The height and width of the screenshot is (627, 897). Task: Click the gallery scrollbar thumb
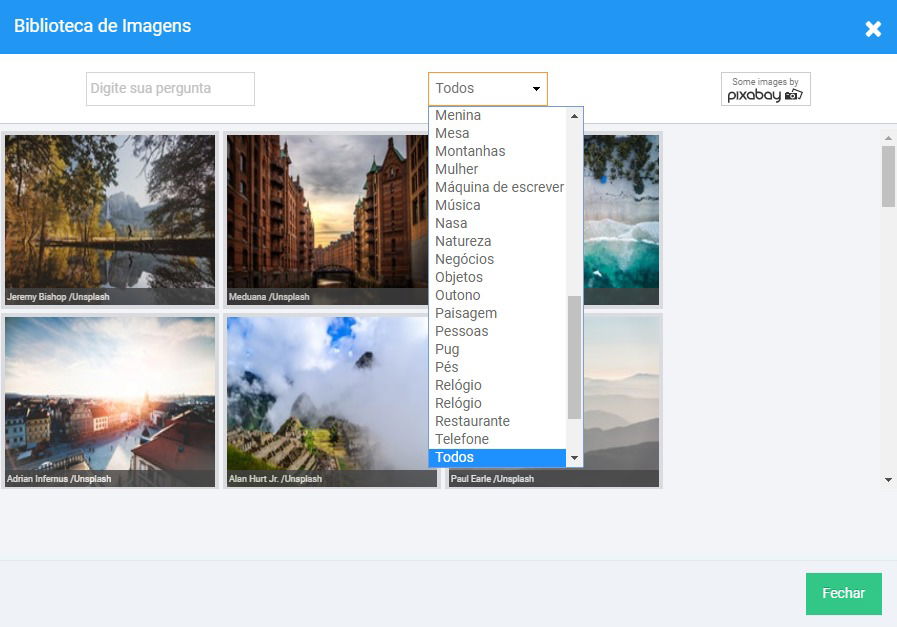888,176
